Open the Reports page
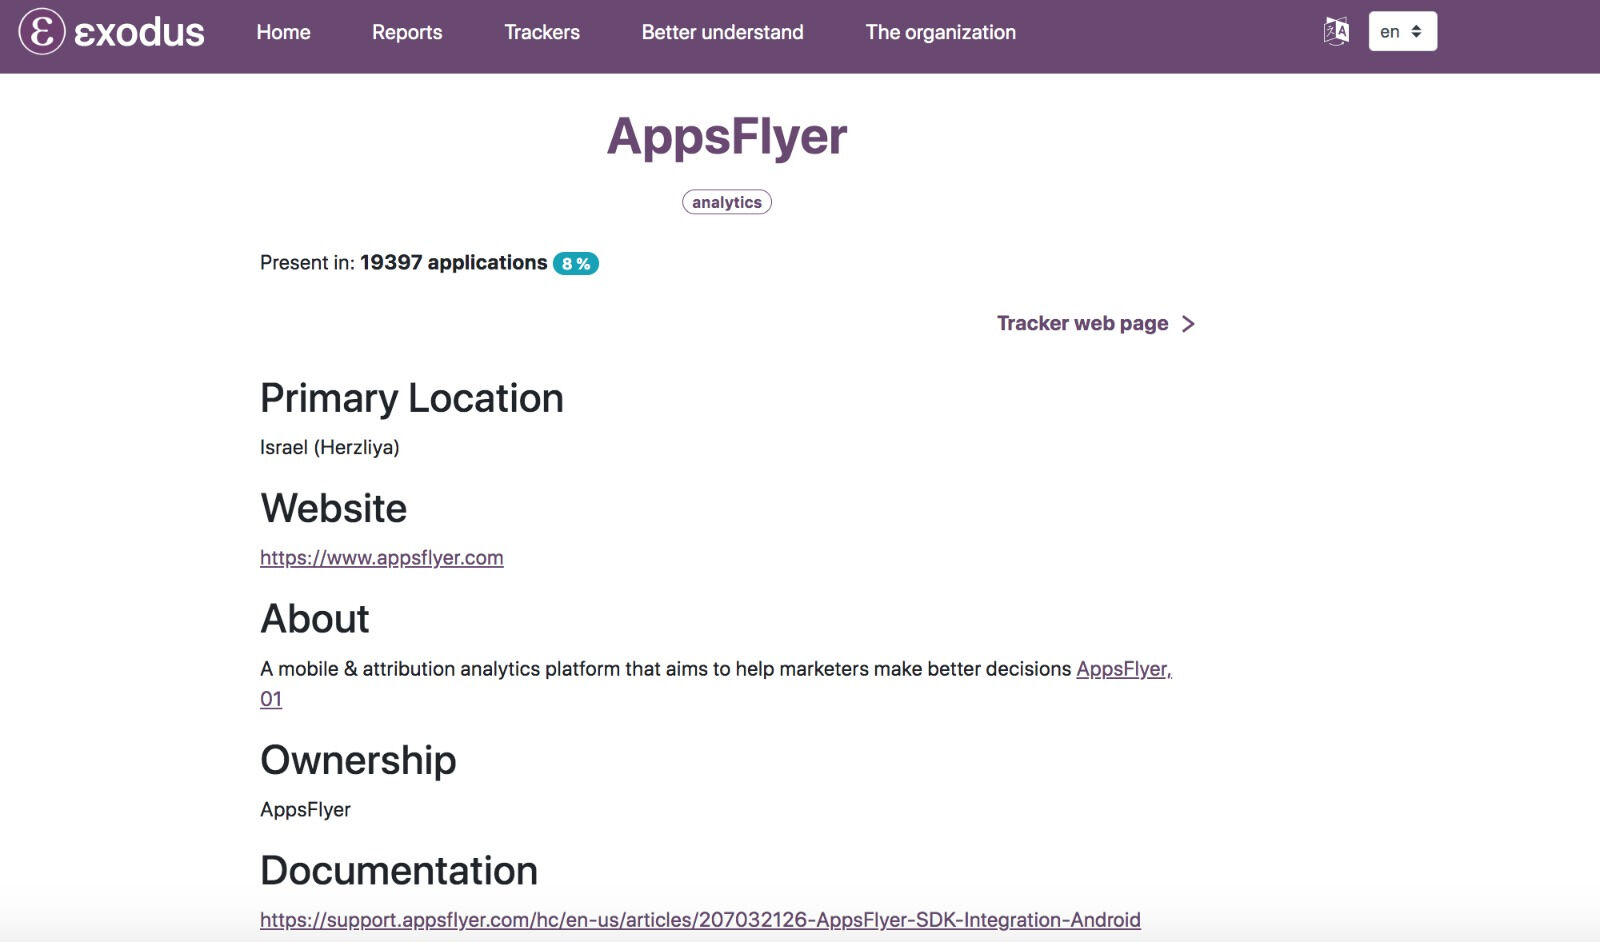Image resolution: width=1600 pixels, height=942 pixels. tap(407, 32)
